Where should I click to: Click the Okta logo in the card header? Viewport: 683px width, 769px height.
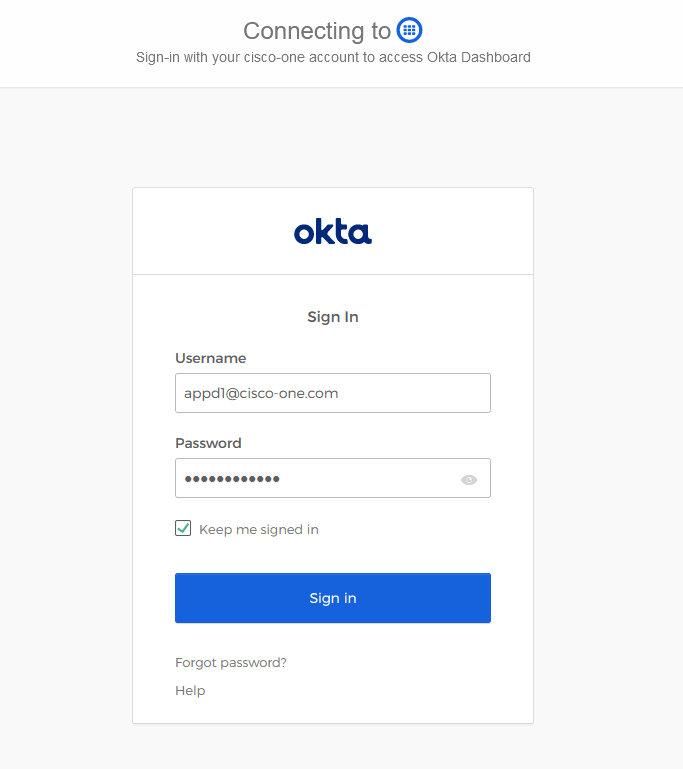332,232
